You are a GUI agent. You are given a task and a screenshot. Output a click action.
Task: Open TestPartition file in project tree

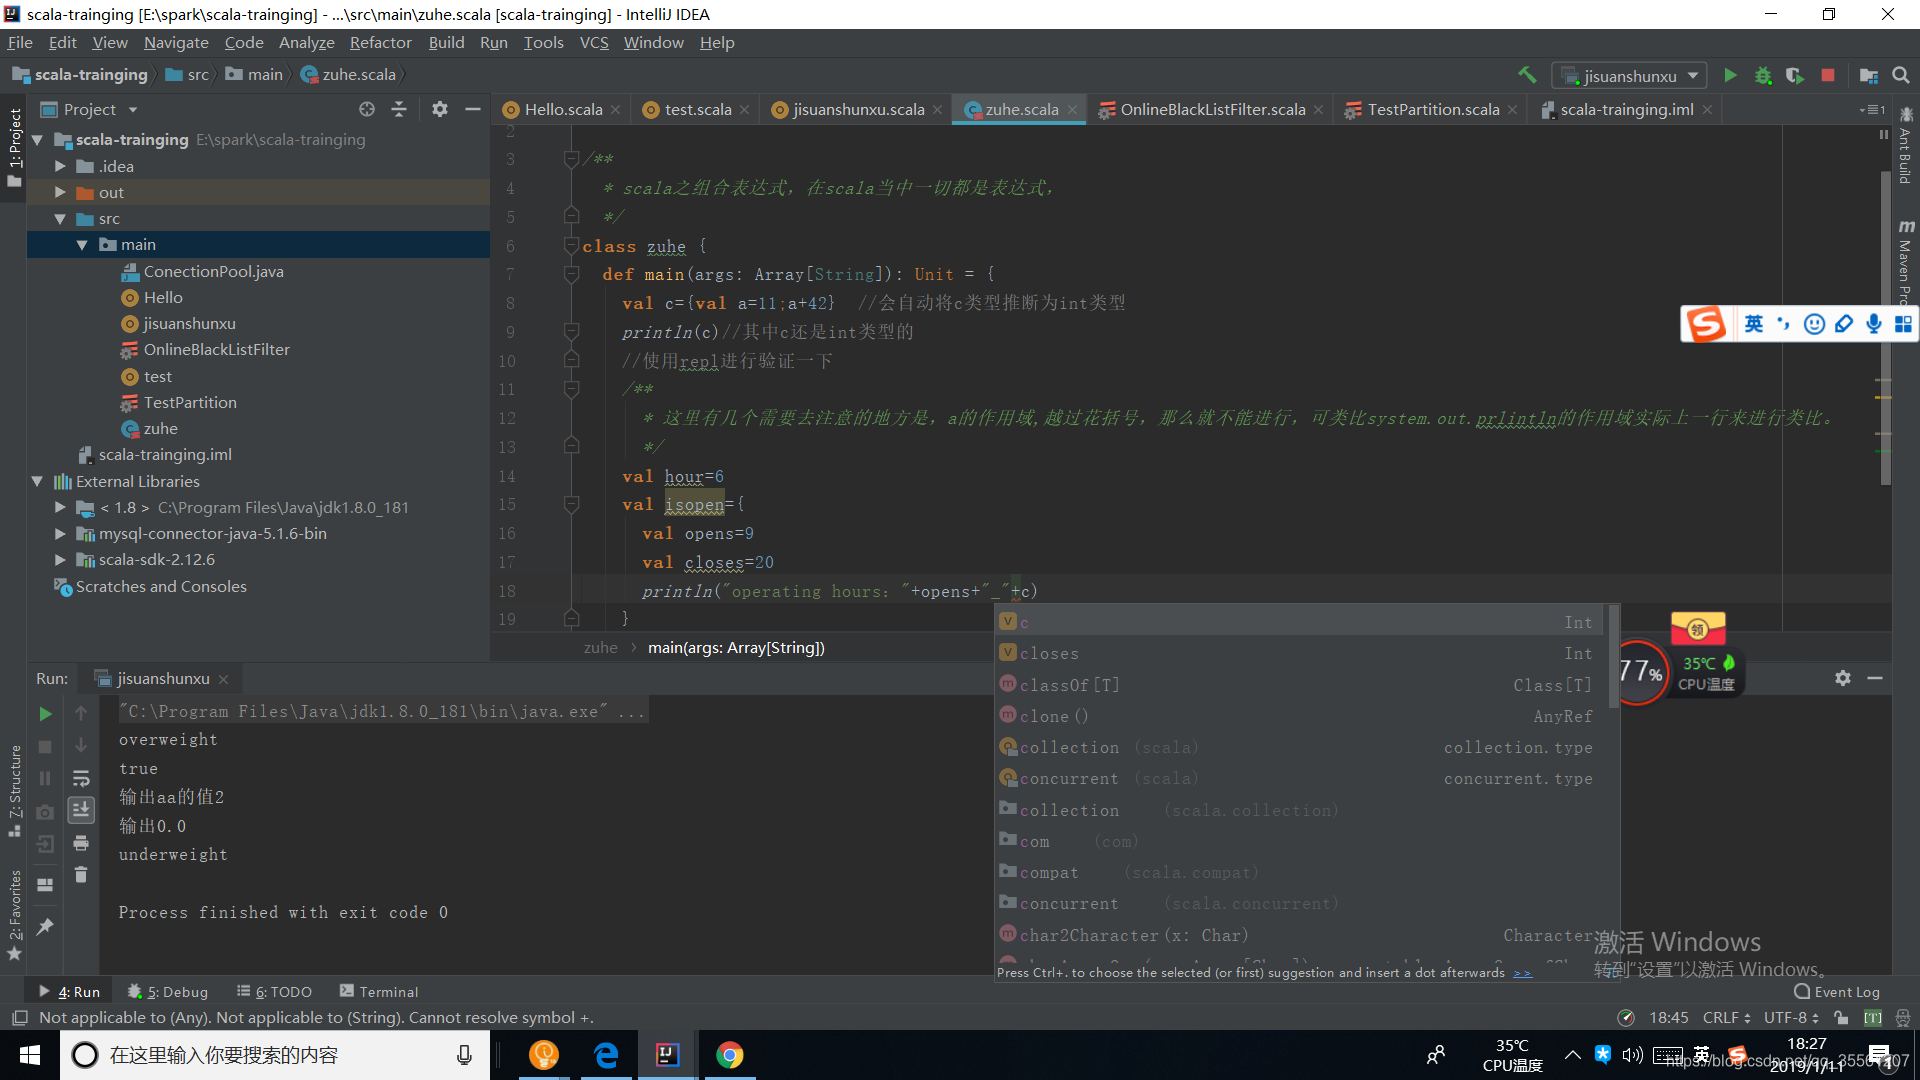point(190,402)
